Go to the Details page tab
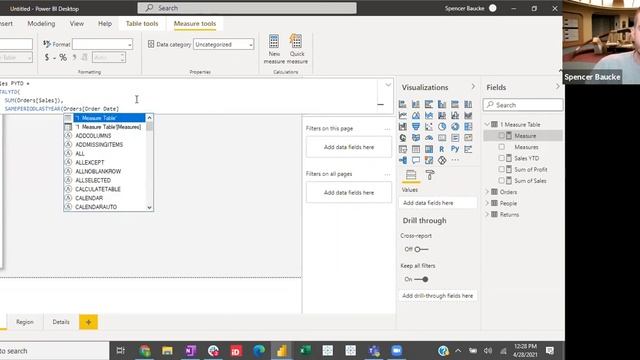Viewport: 640px width, 360px height. click(61, 322)
